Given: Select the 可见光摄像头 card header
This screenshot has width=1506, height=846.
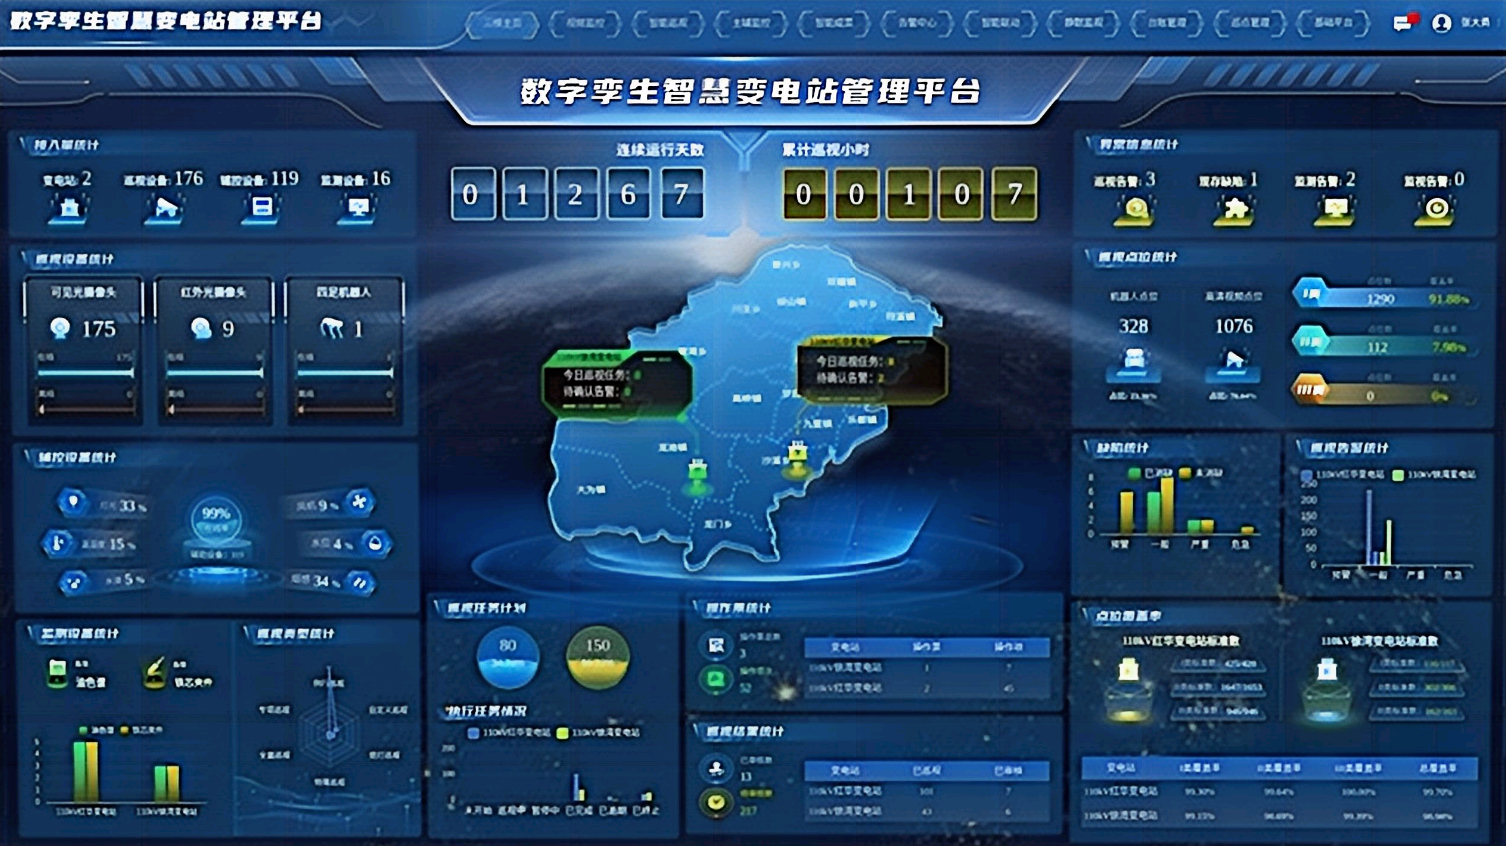Looking at the screenshot, I should pos(83,292).
